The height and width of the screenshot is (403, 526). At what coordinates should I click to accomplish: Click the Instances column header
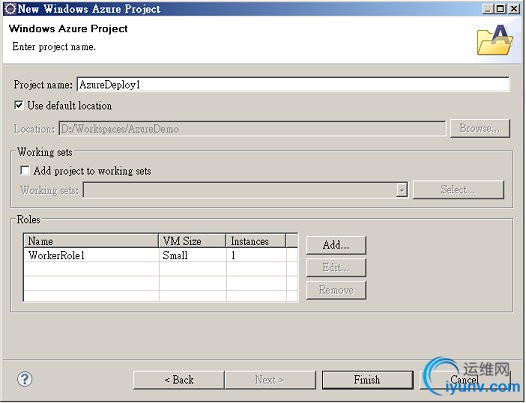[x=256, y=241]
